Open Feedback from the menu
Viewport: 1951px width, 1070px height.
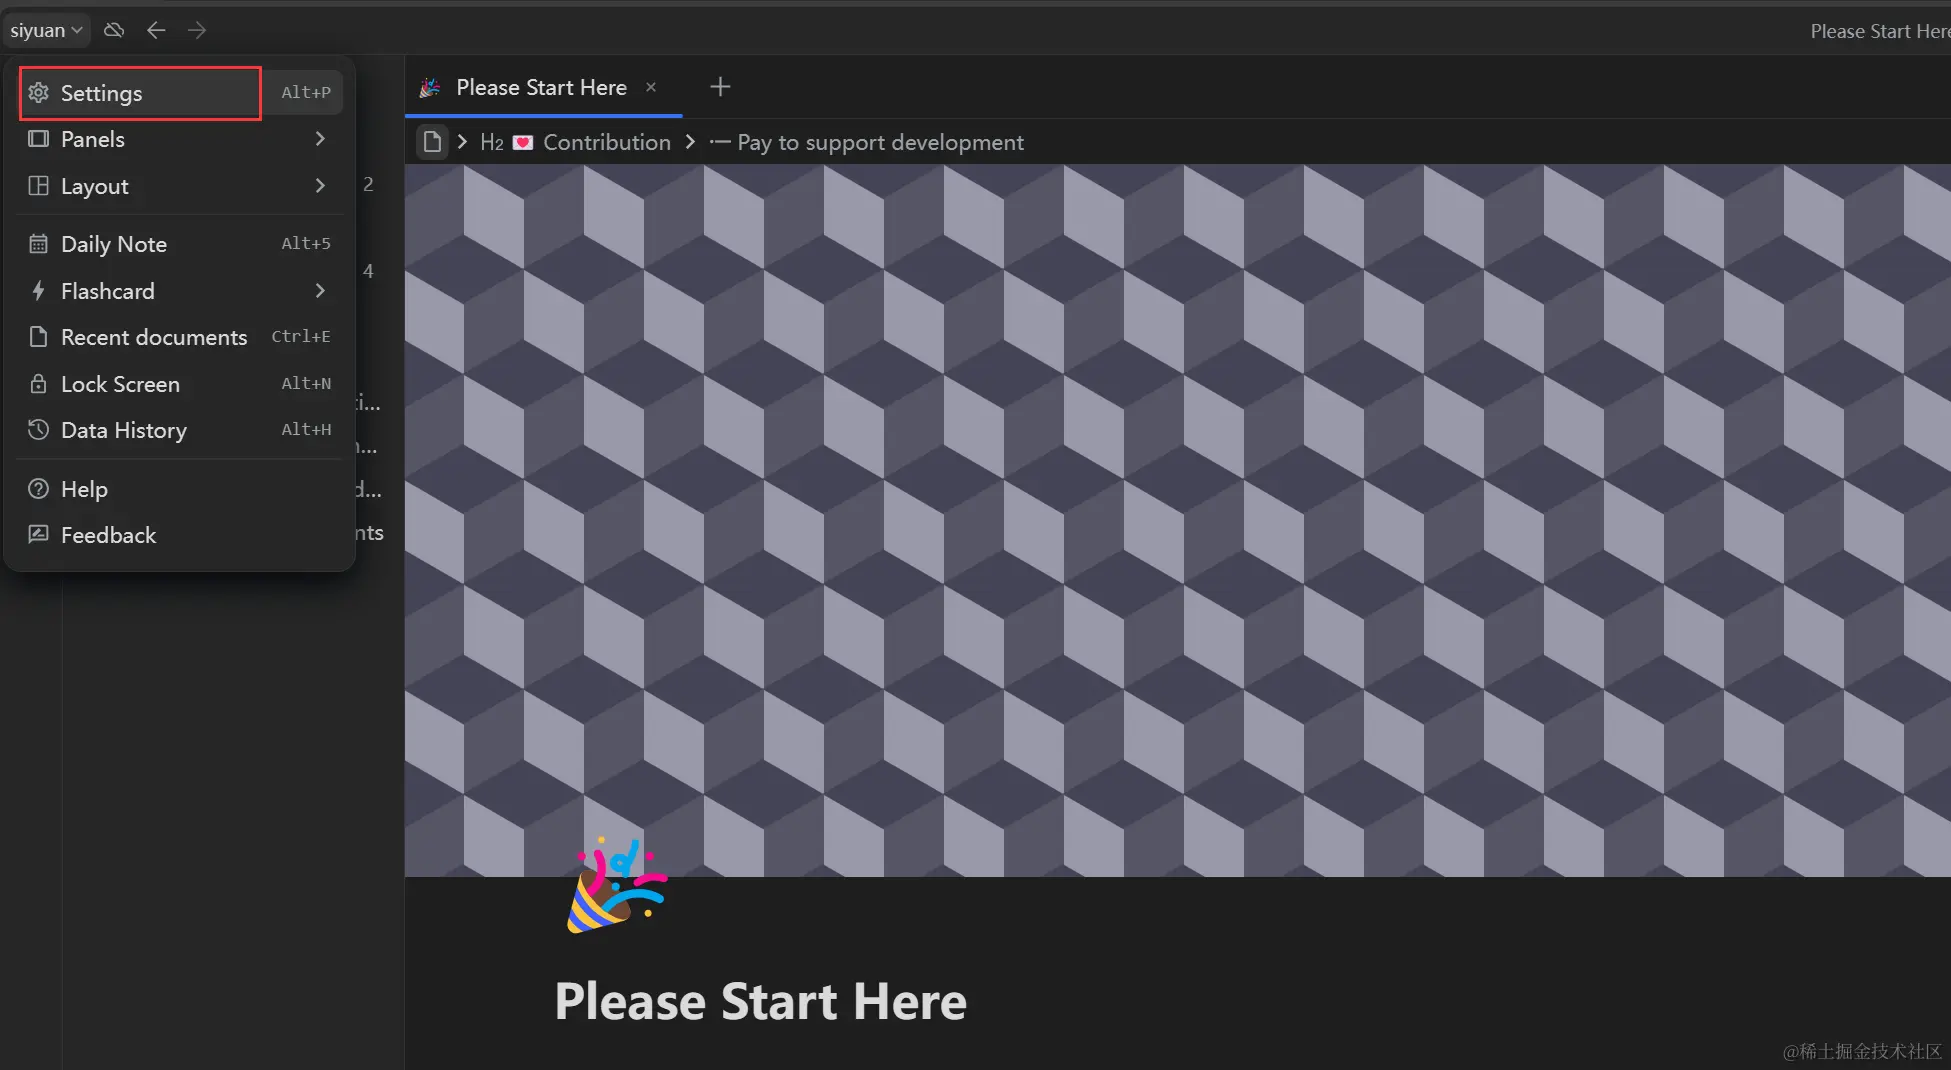coord(108,535)
